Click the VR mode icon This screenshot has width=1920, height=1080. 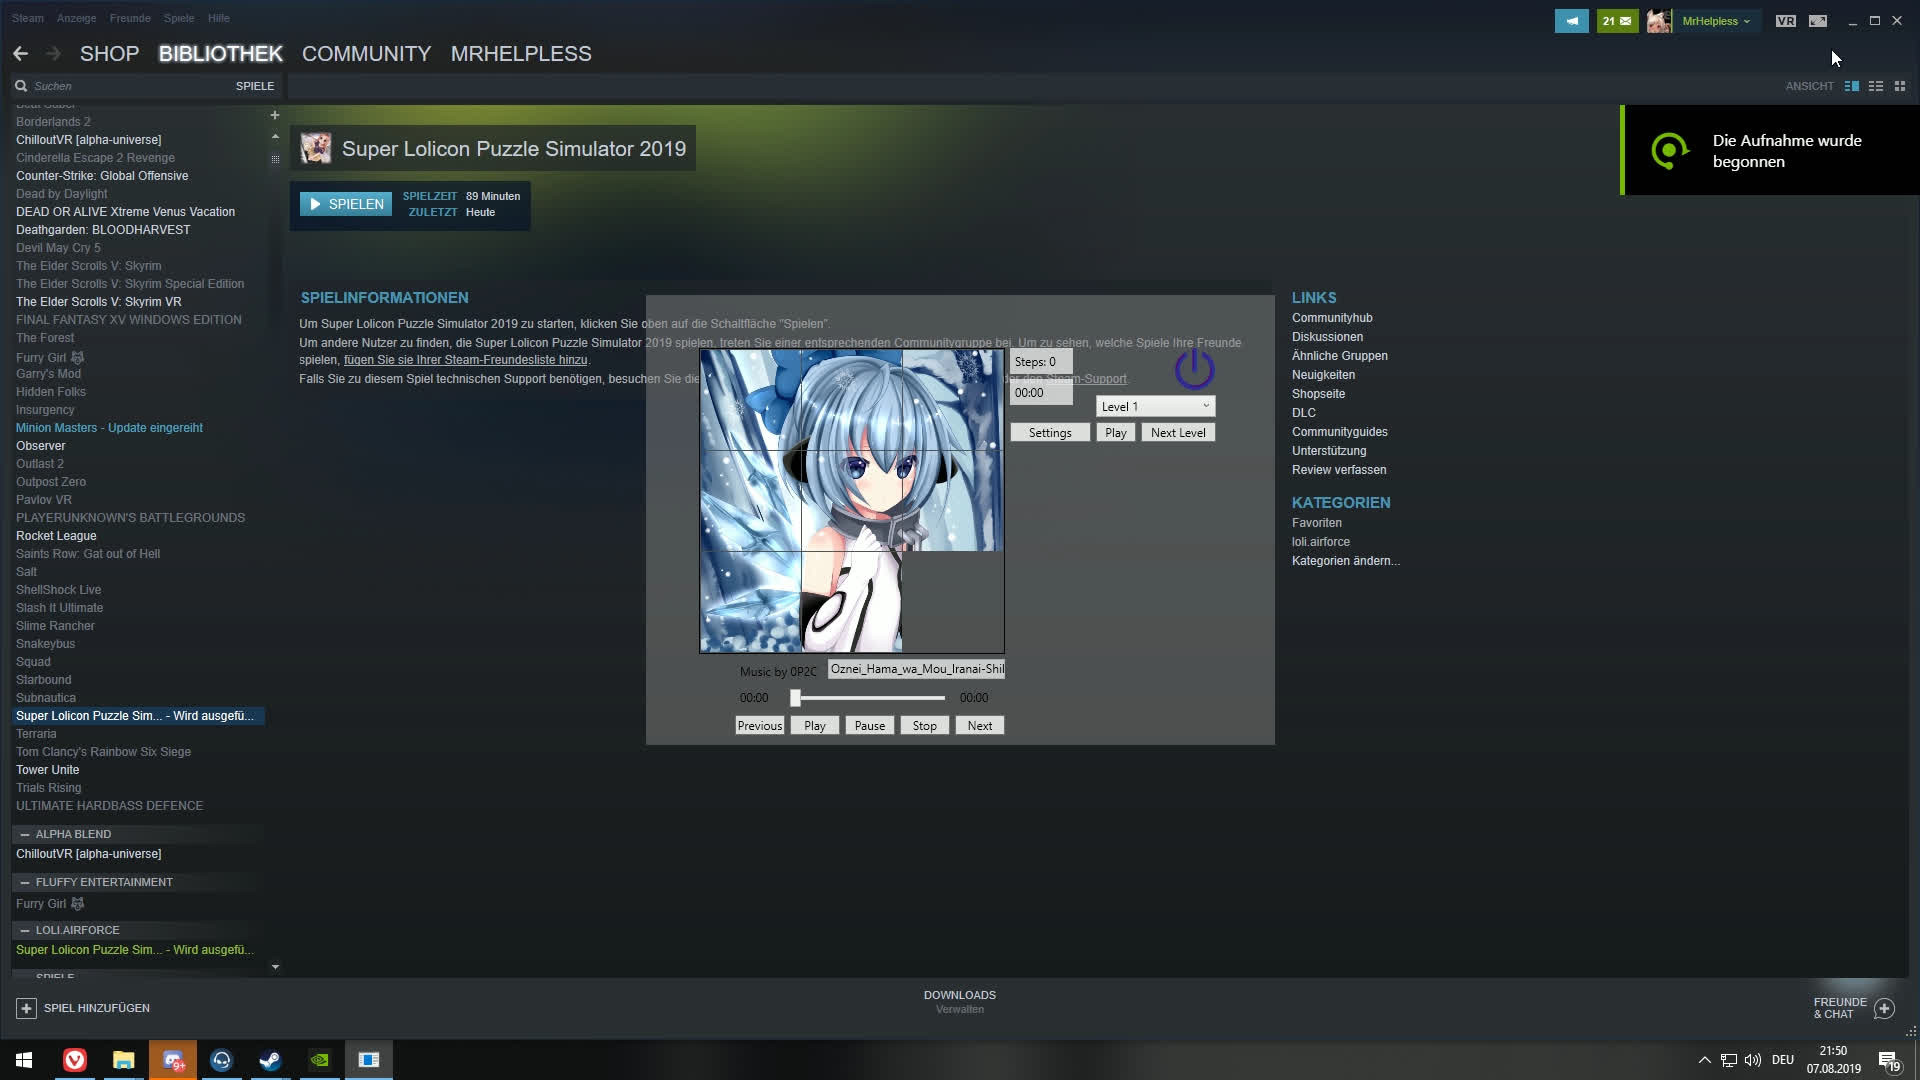[x=1785, y=21]
